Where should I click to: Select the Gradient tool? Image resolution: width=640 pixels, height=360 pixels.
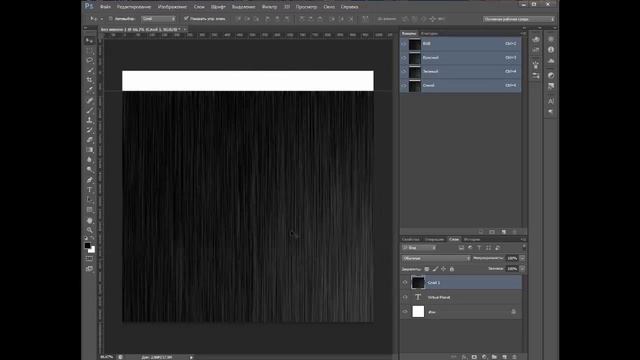point(89,150)
